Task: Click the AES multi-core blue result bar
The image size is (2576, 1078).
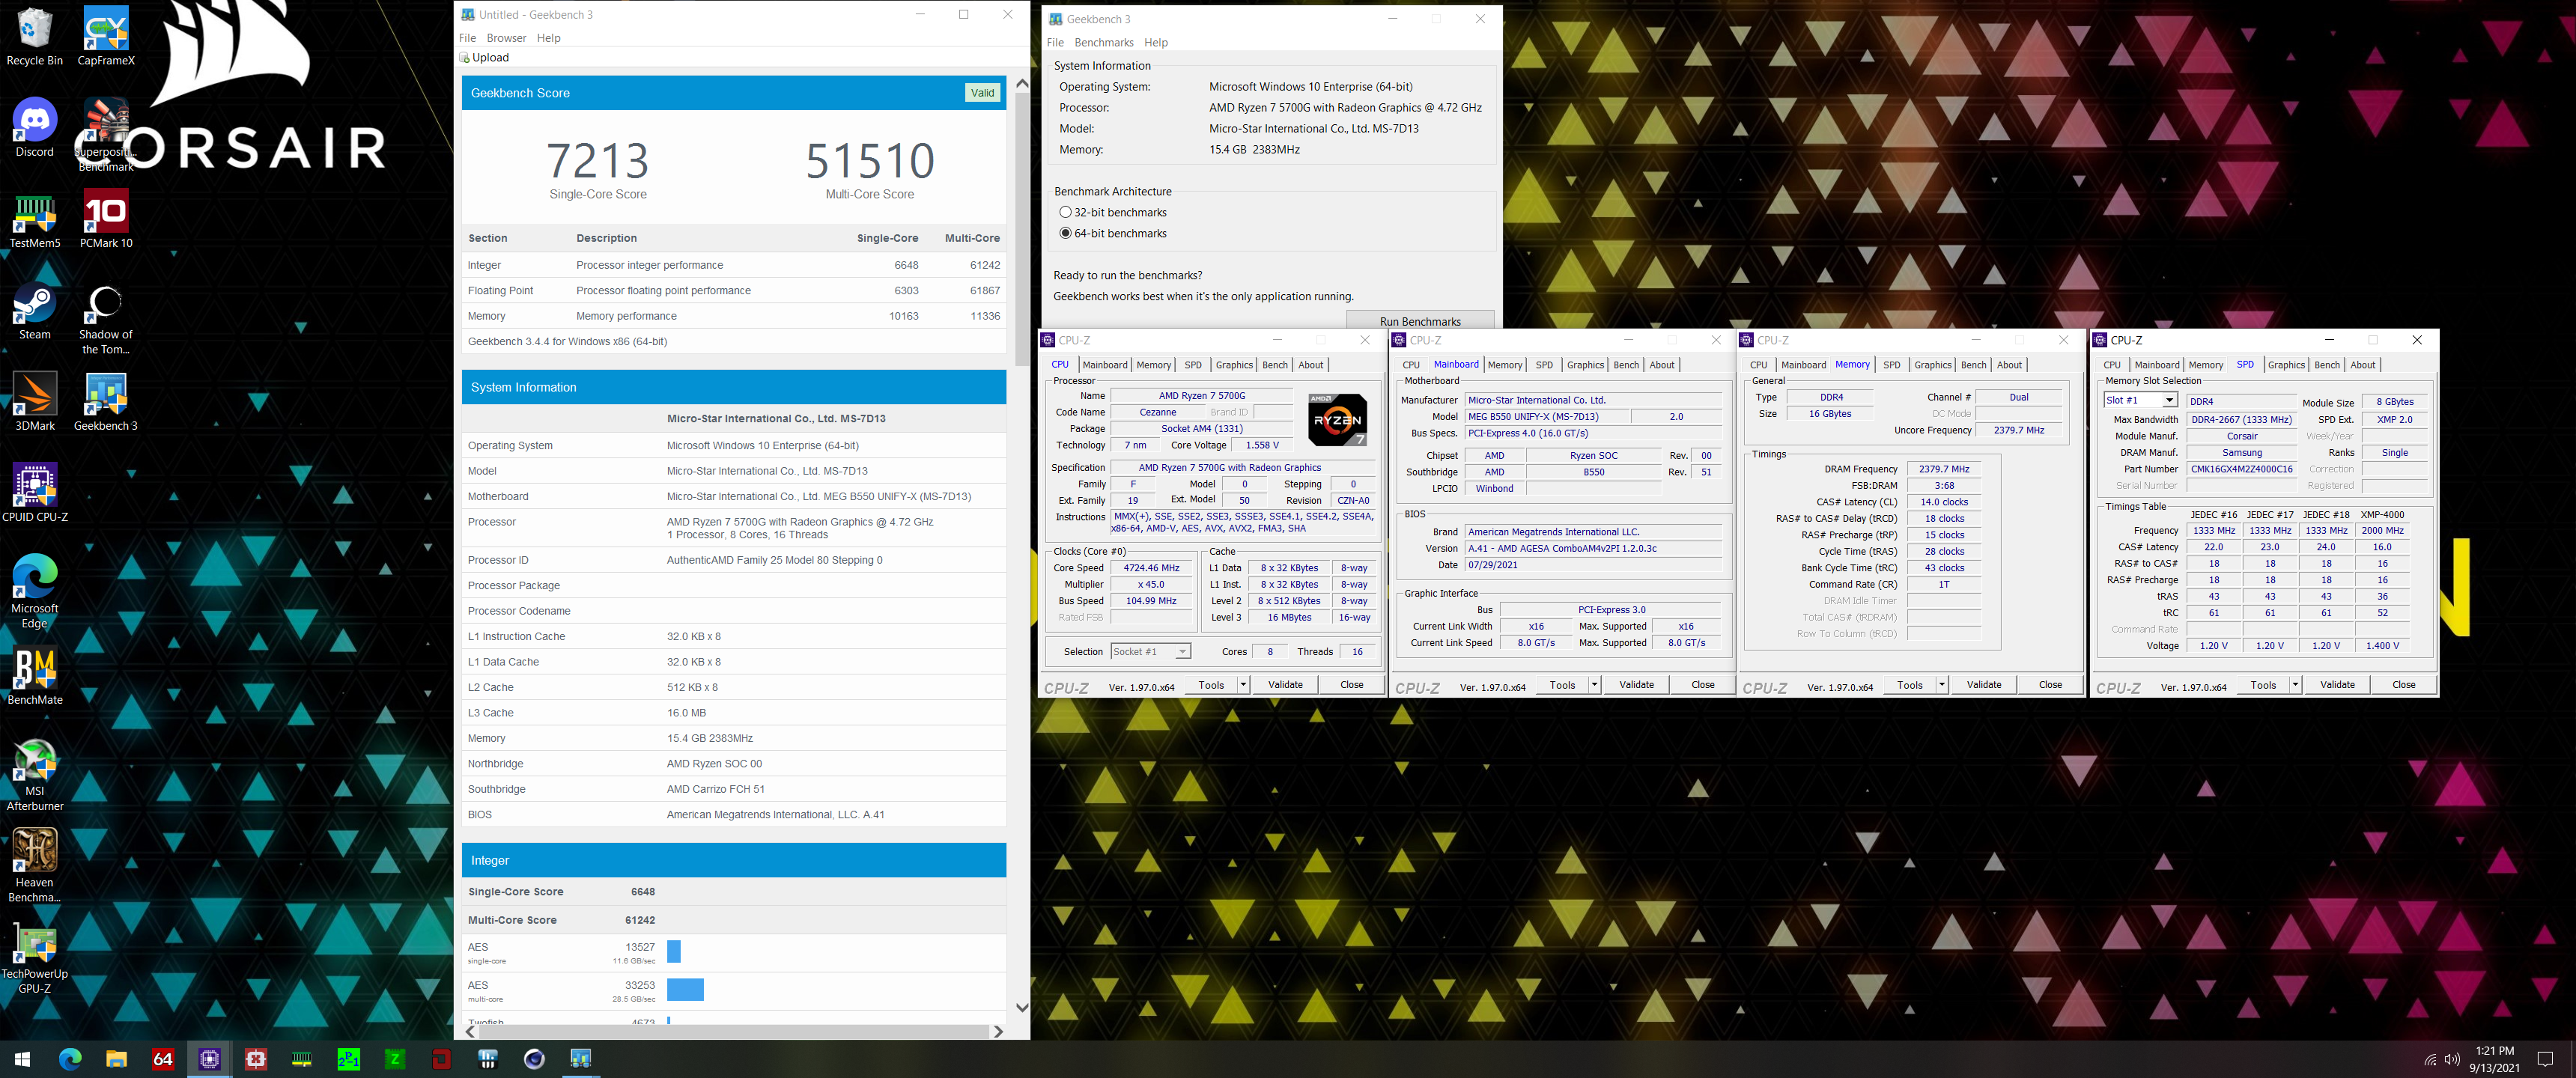Action: click(685, 990)
